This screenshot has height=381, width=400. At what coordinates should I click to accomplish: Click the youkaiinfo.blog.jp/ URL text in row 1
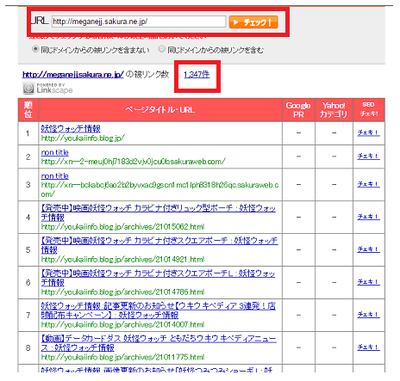83,138
